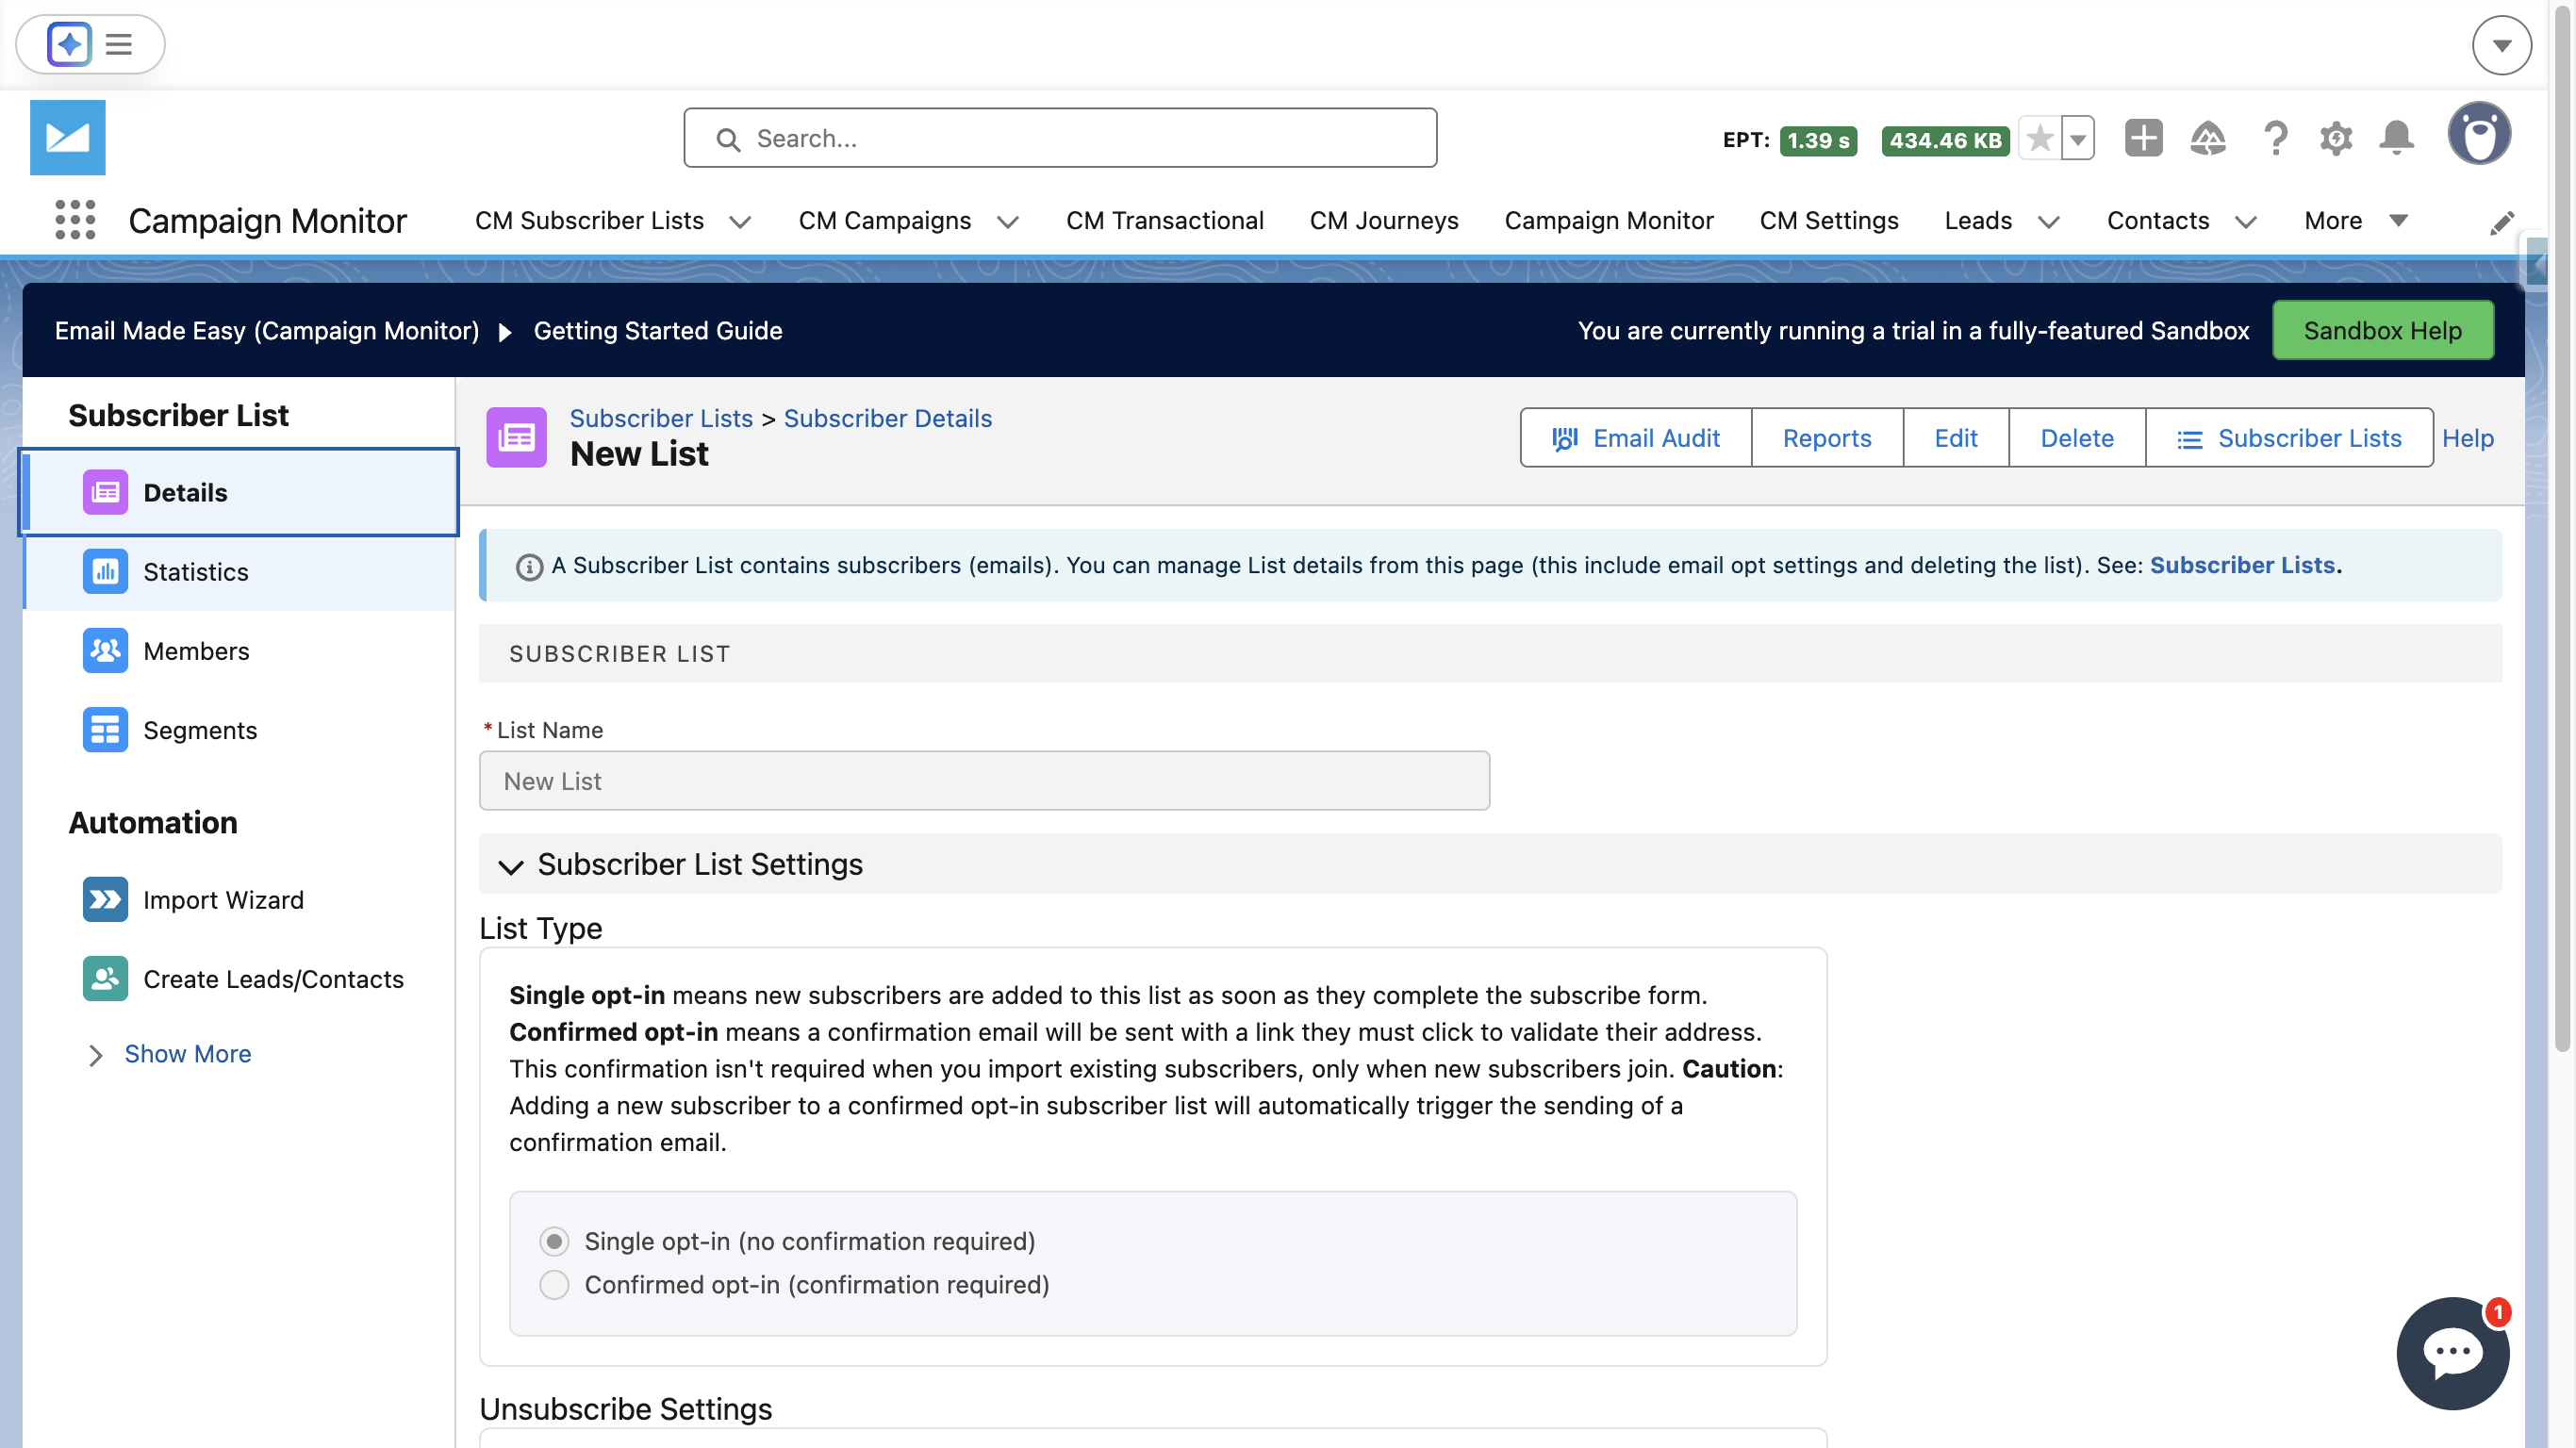Open the Trailhead guidance icon
The width and height of the screenshot is (2576, 1448).
pos(2208,138)
